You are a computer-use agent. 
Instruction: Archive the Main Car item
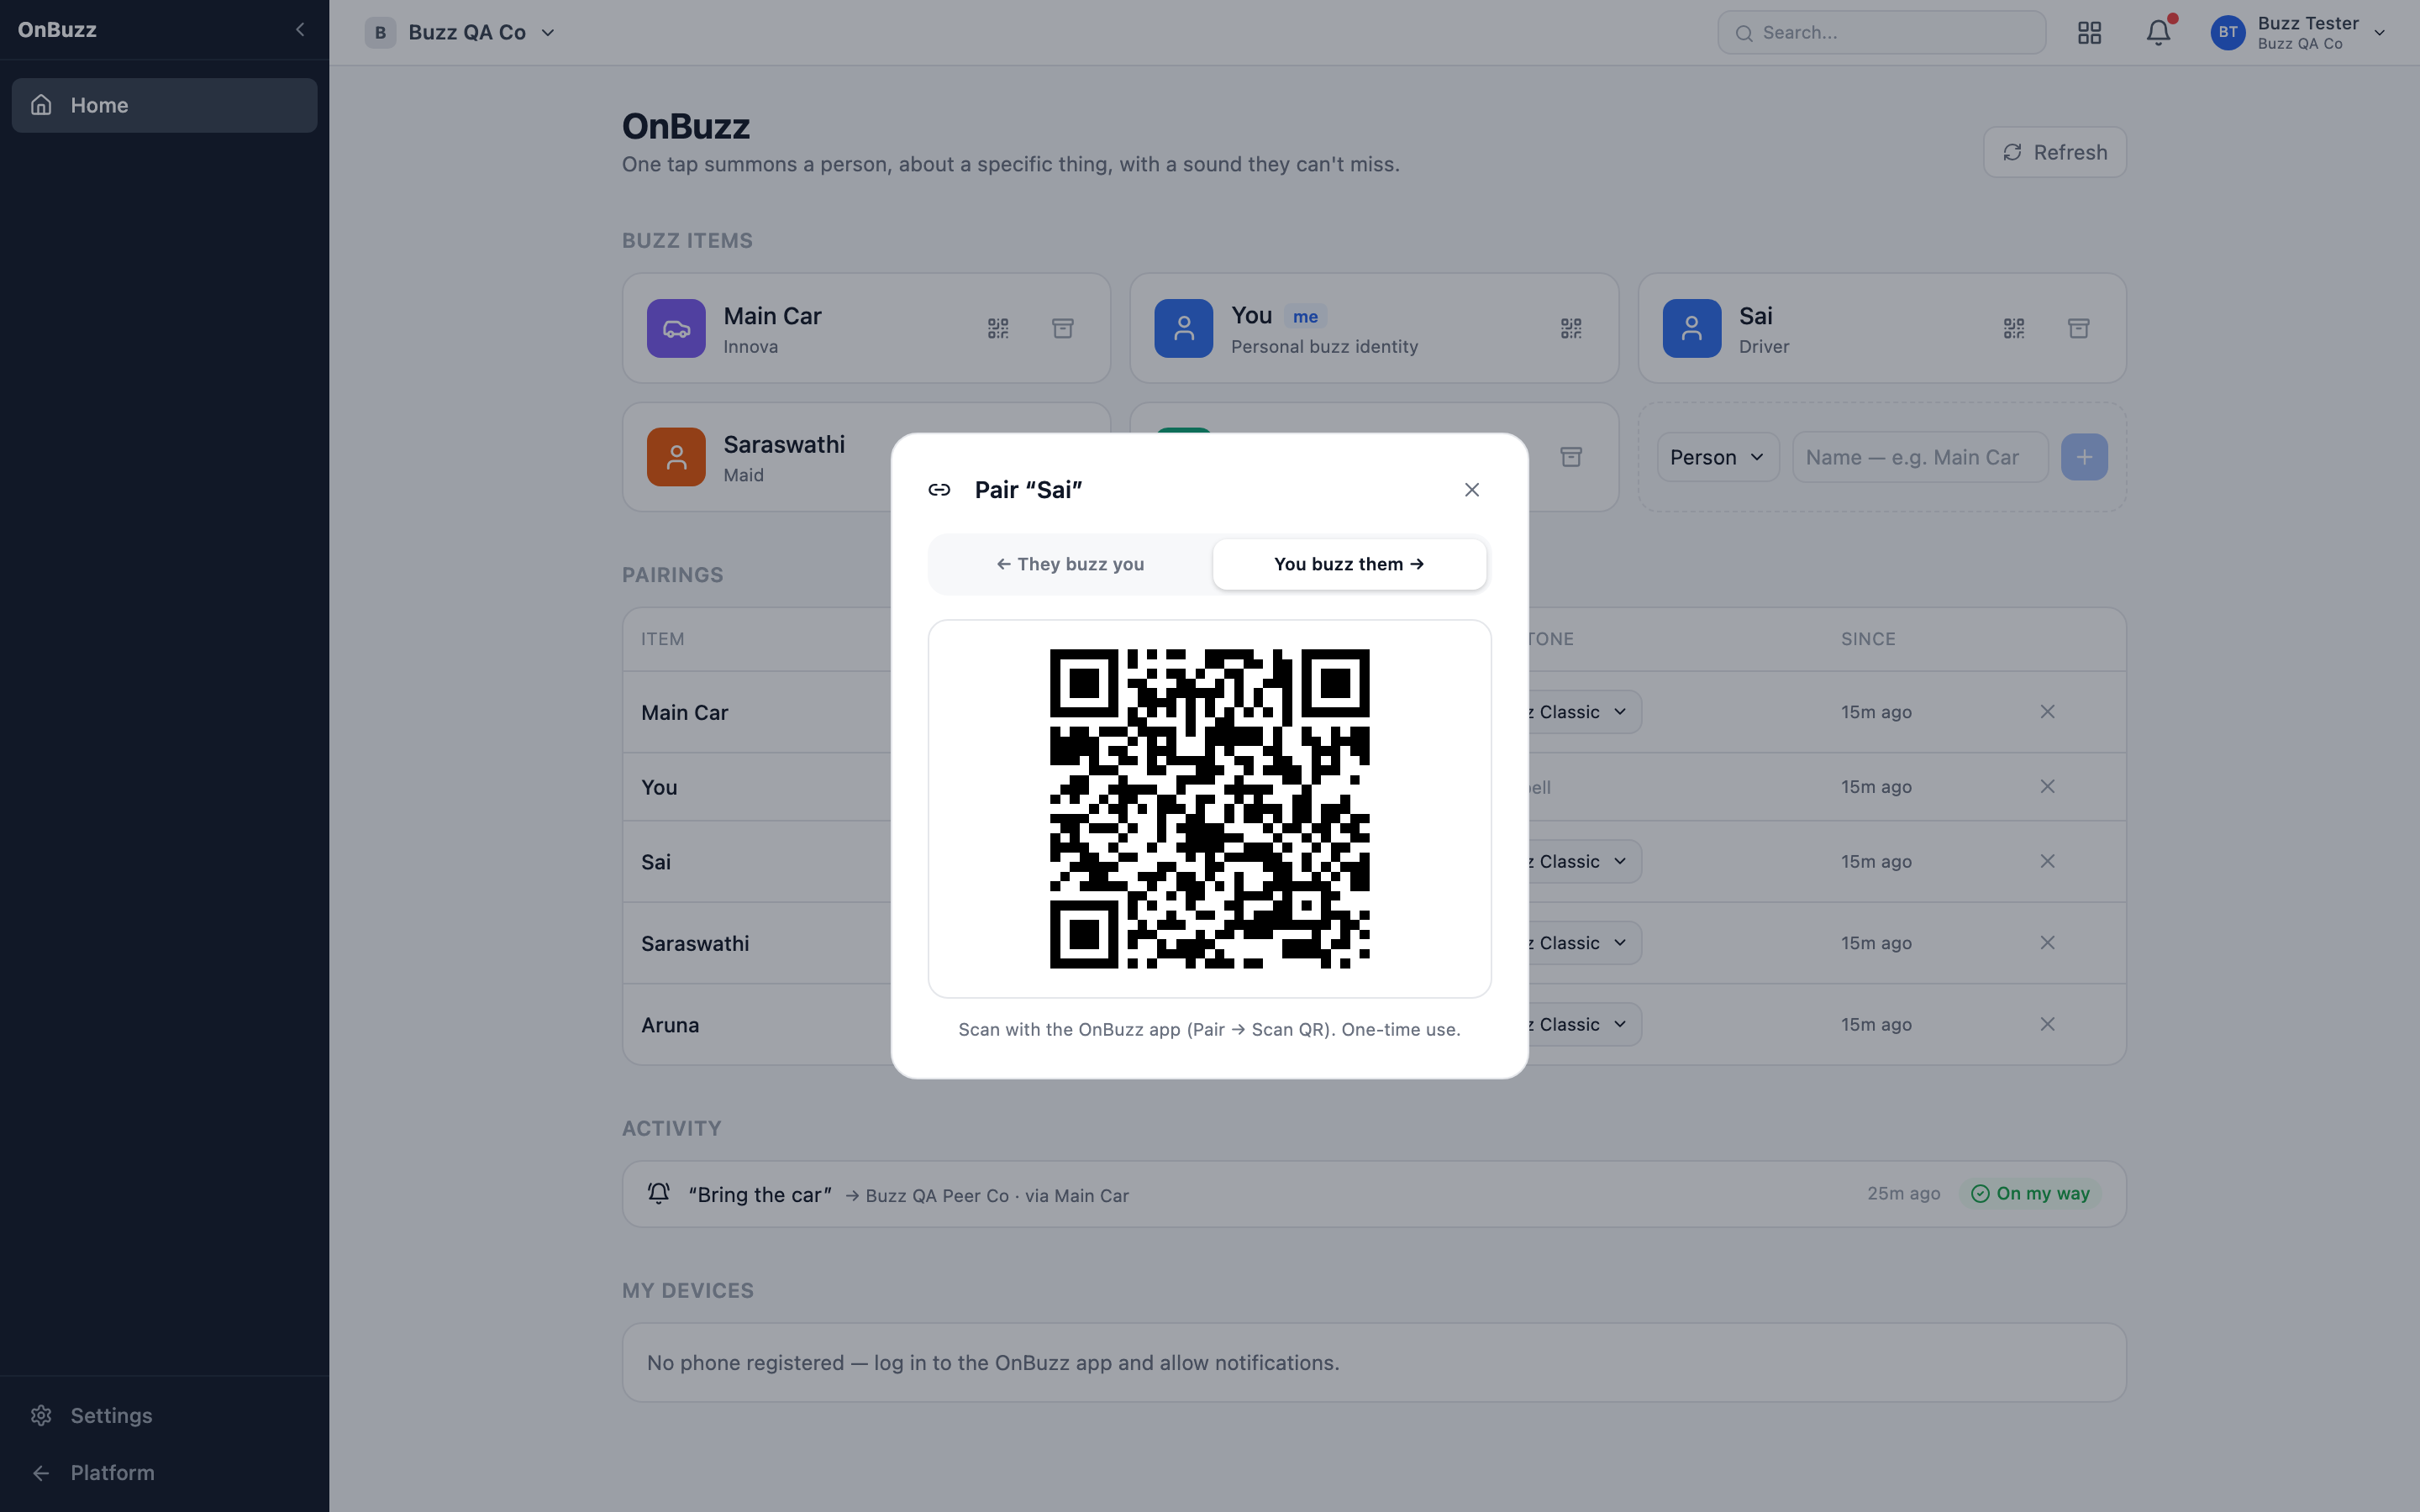[1062, 328]
